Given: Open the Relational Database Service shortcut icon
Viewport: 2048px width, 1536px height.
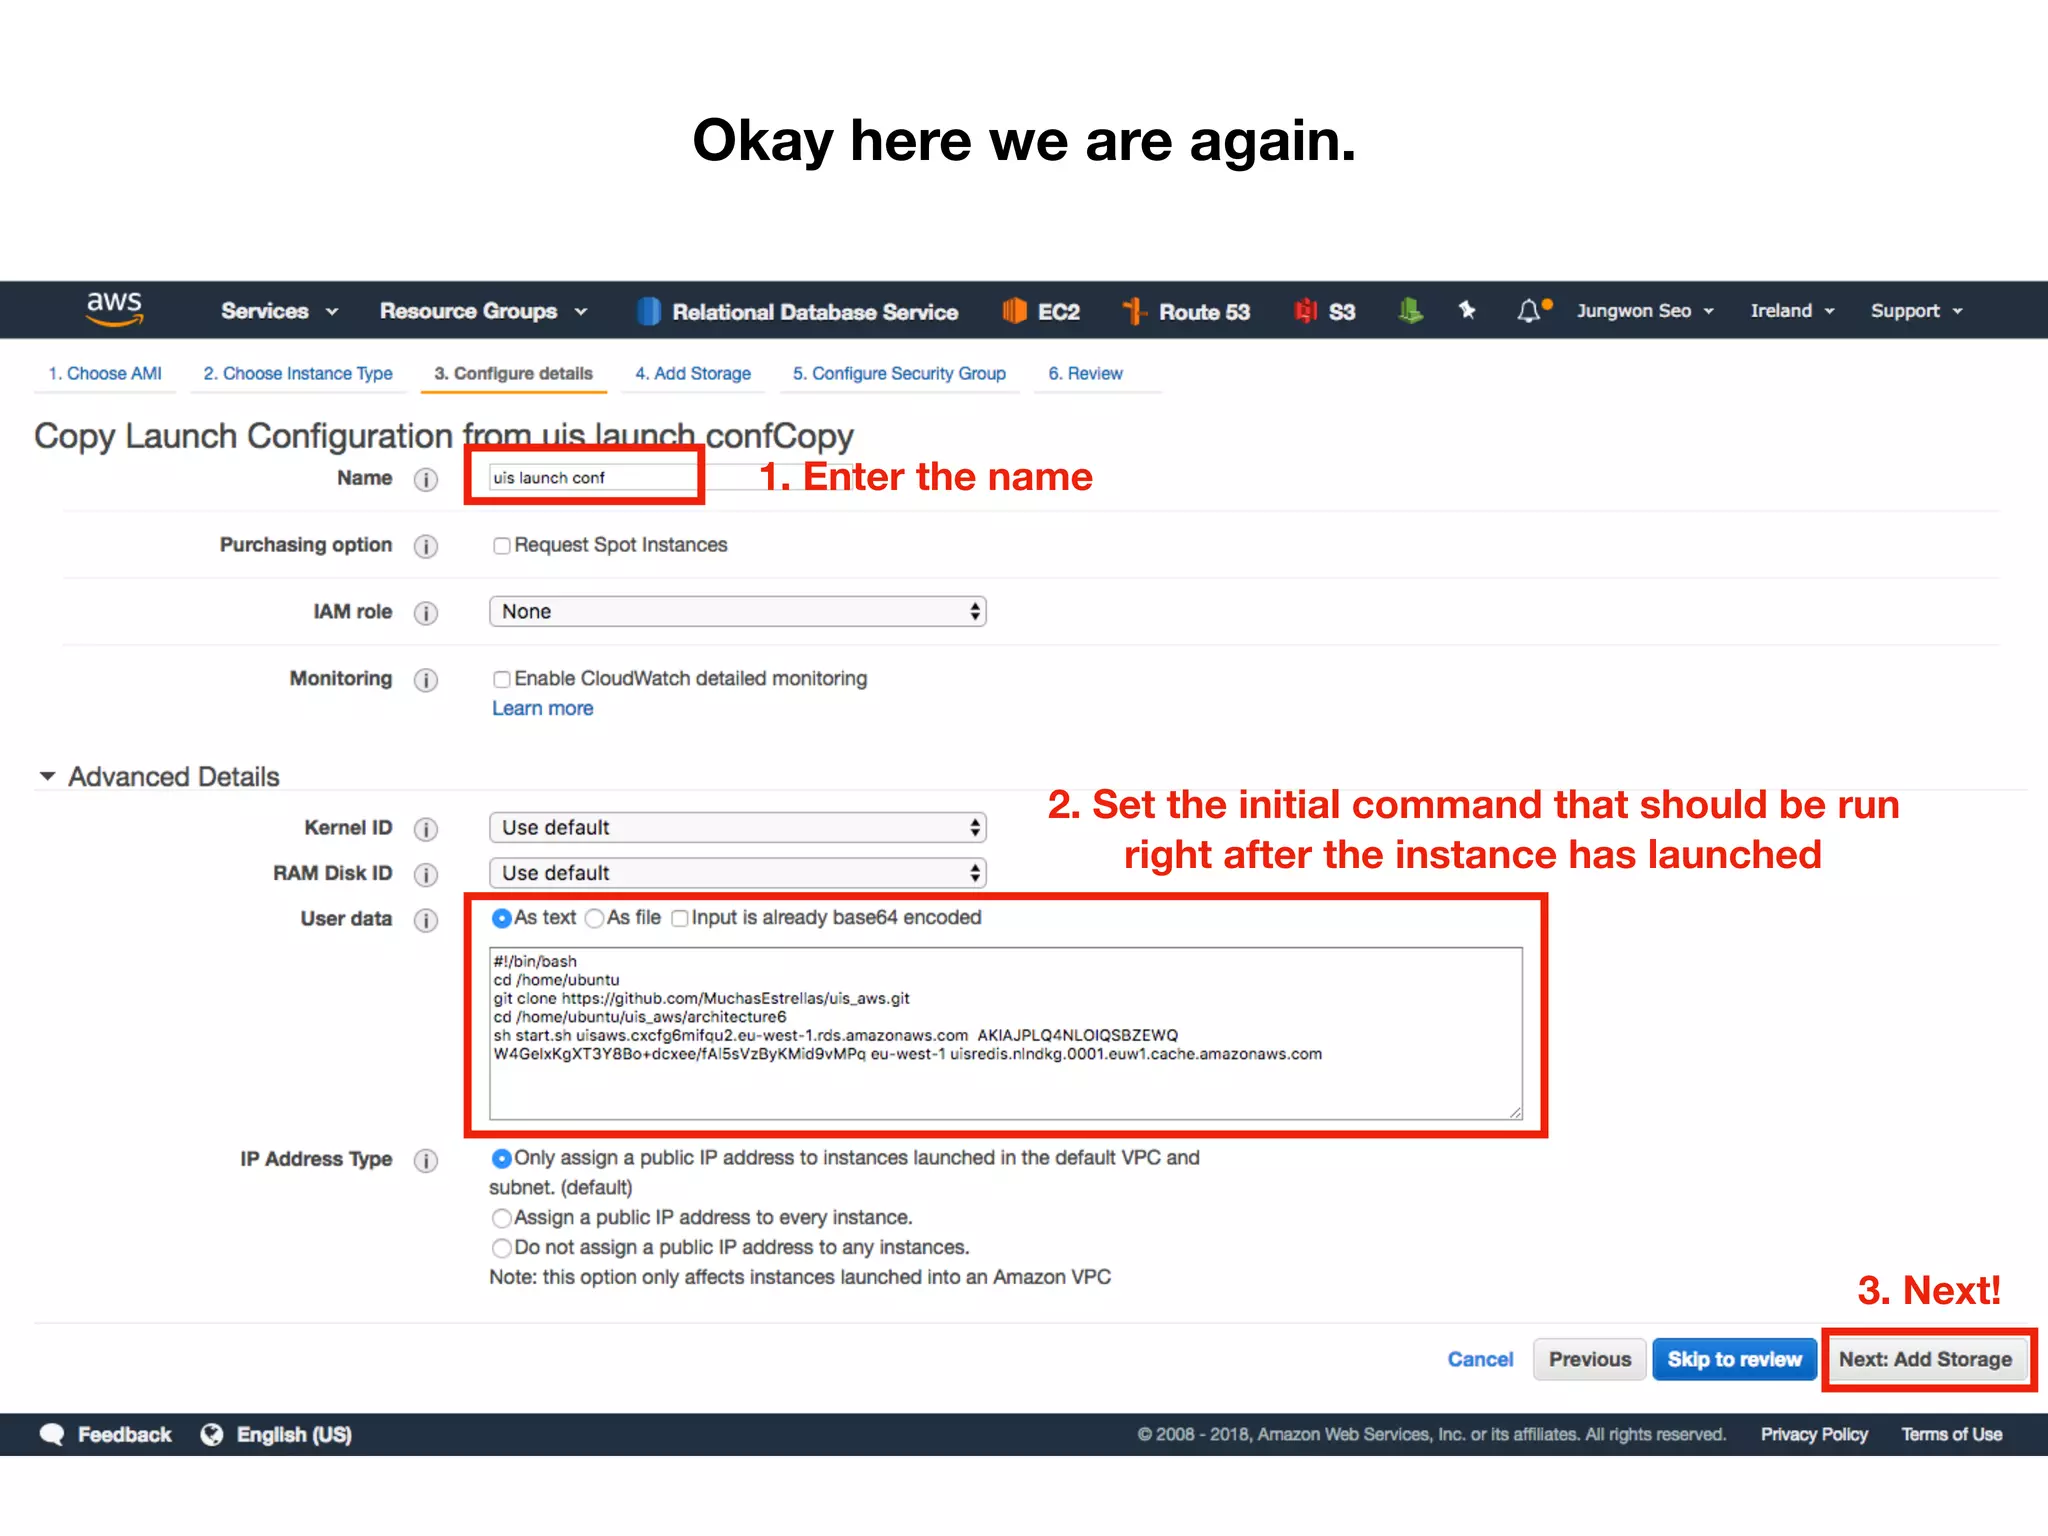Looking at the screenshot, I should 649,311.
